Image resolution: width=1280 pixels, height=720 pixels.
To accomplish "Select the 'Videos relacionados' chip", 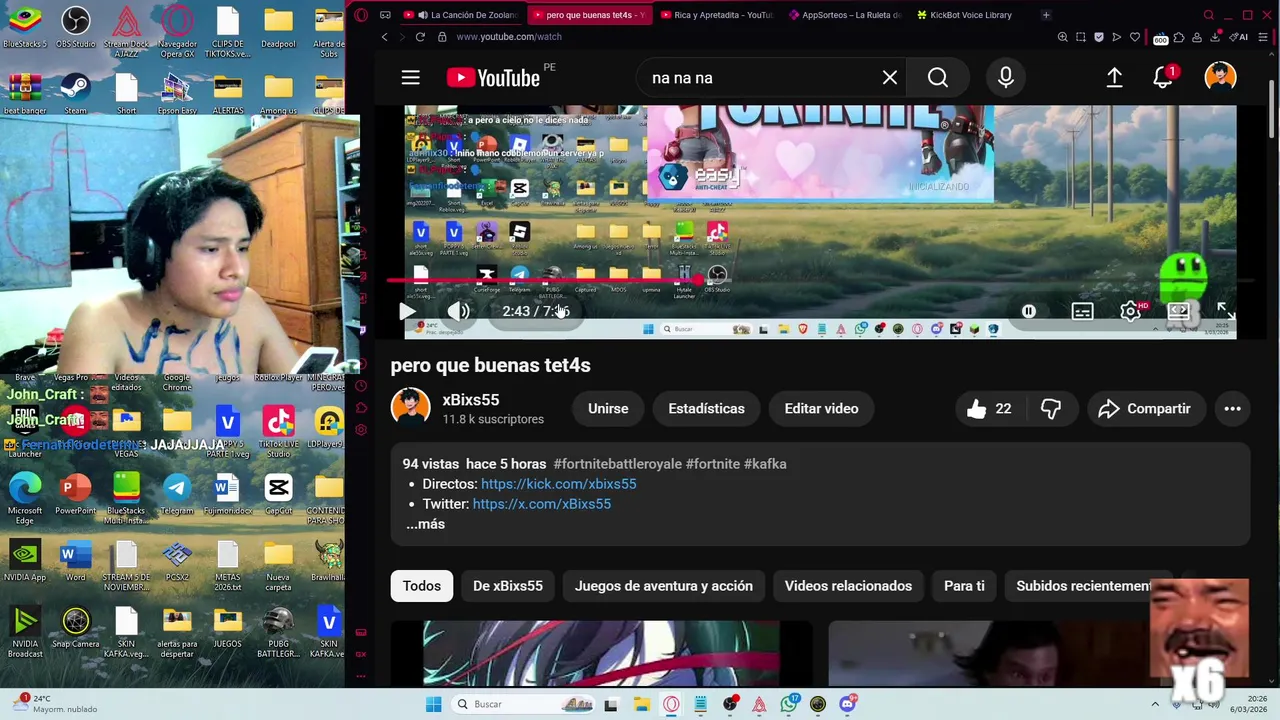I will coord(848,586).
